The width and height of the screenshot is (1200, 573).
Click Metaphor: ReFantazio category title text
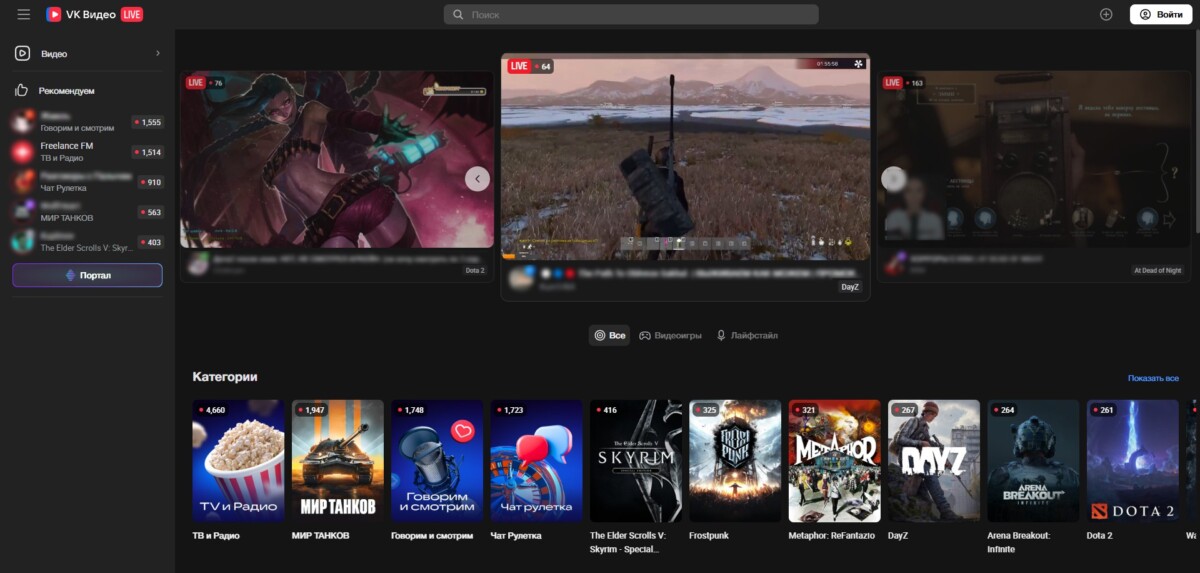coord(831,536)
